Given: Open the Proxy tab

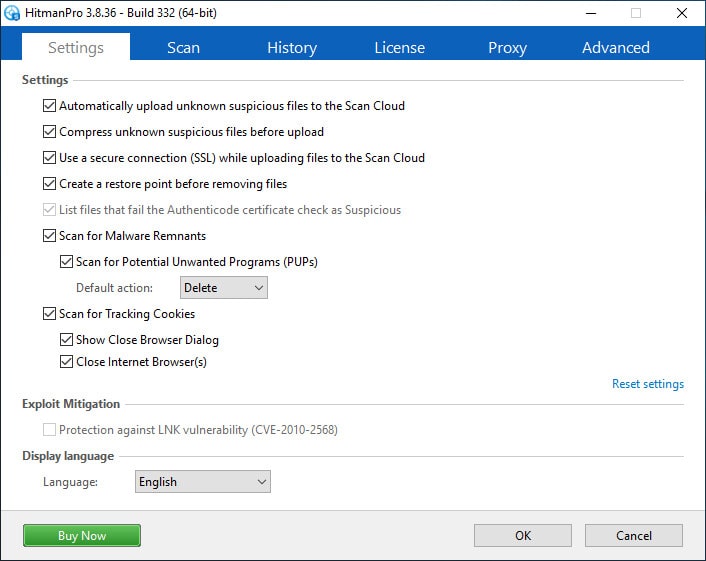Looking at the screenshot, I should (507, 47).
